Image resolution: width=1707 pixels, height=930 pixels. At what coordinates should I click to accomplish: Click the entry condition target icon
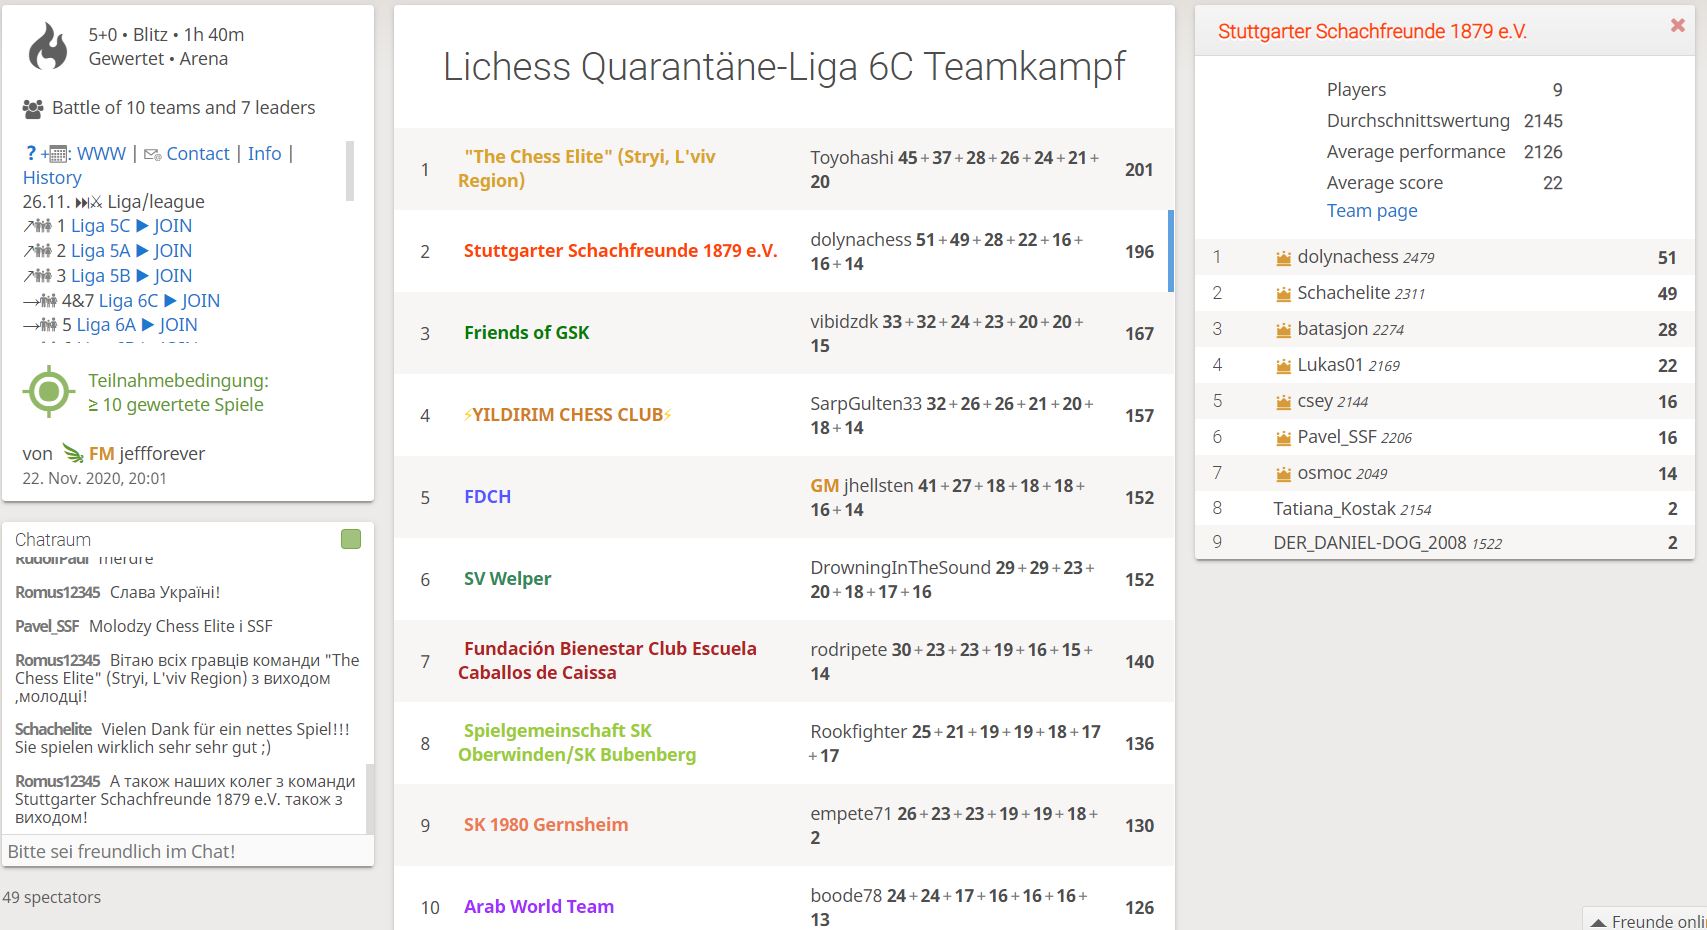48,391
